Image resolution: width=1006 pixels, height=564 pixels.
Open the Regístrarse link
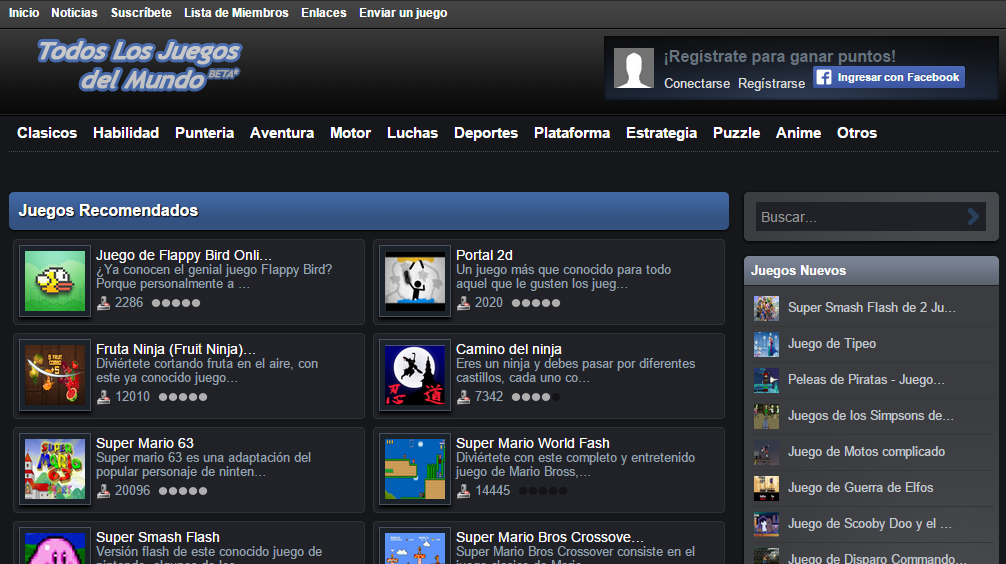click(771, 84)
